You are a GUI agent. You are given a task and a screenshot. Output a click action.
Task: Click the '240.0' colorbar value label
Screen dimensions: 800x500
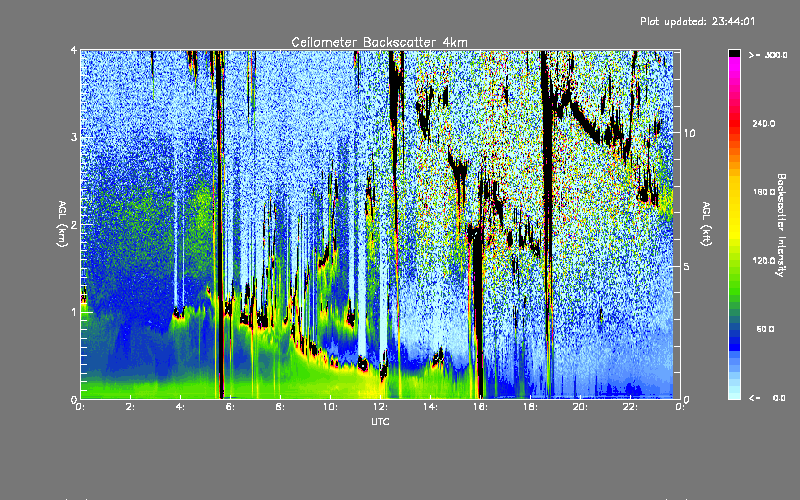tap(764, 124)
